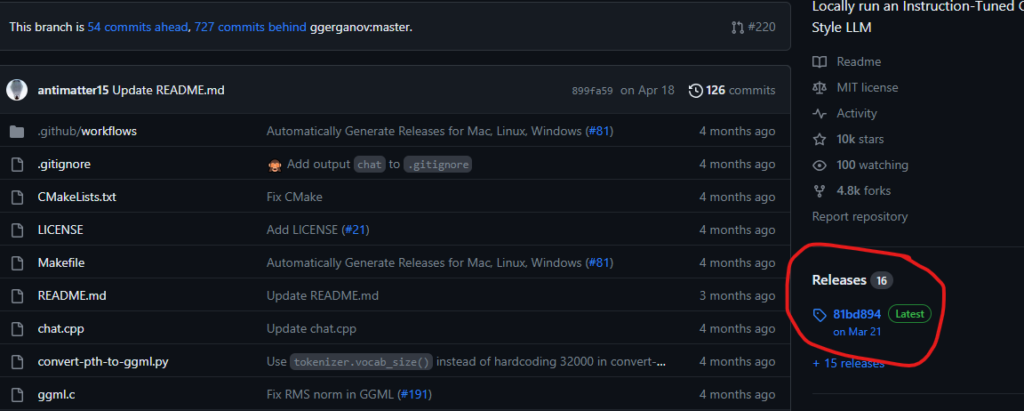Click the eye icon beside 100 watching

coord(819,165)
